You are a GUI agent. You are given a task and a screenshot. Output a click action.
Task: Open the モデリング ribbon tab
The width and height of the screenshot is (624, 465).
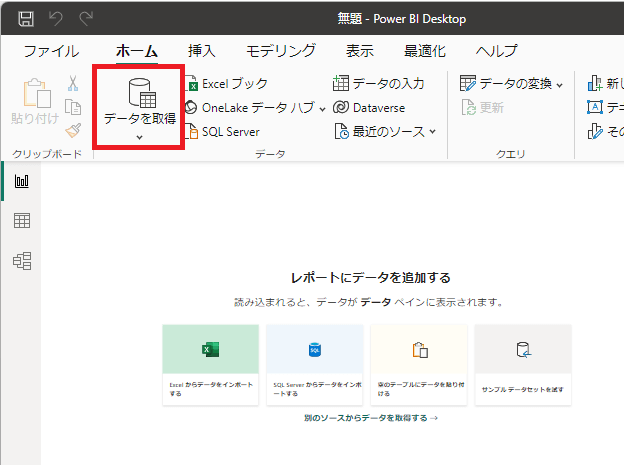point(281,51)
